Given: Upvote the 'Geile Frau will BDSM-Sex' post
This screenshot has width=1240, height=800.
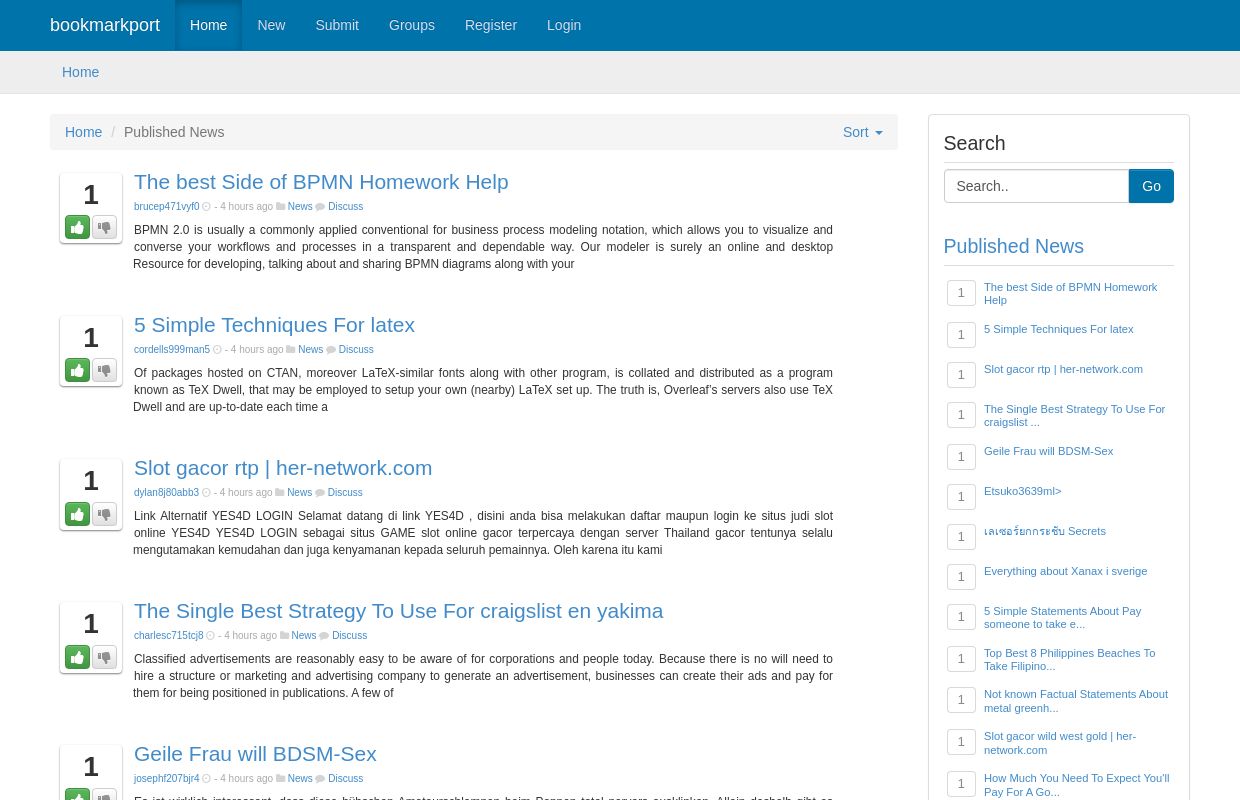Looking at the screenshot, I should [77, 794].
